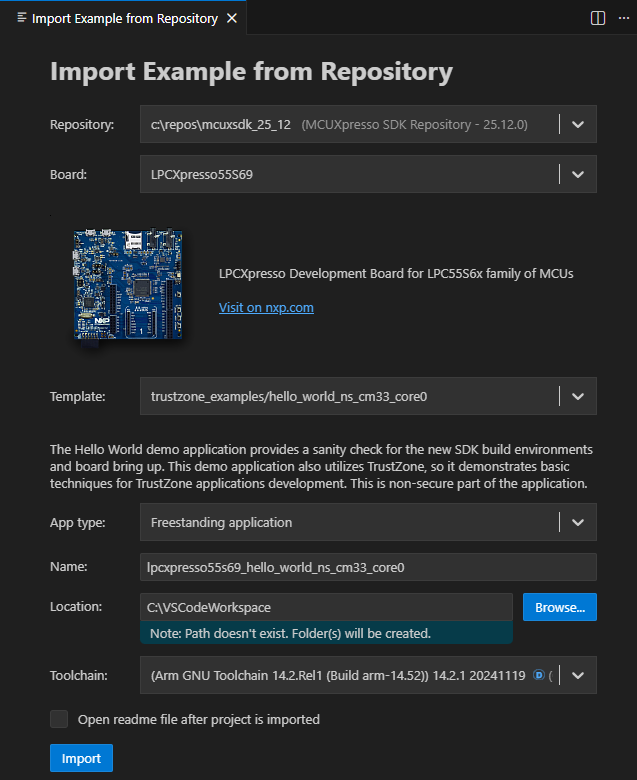Click the Path doesn't exist note text
637x780 pixels.
pyautogui.click(x=290, y=633)
